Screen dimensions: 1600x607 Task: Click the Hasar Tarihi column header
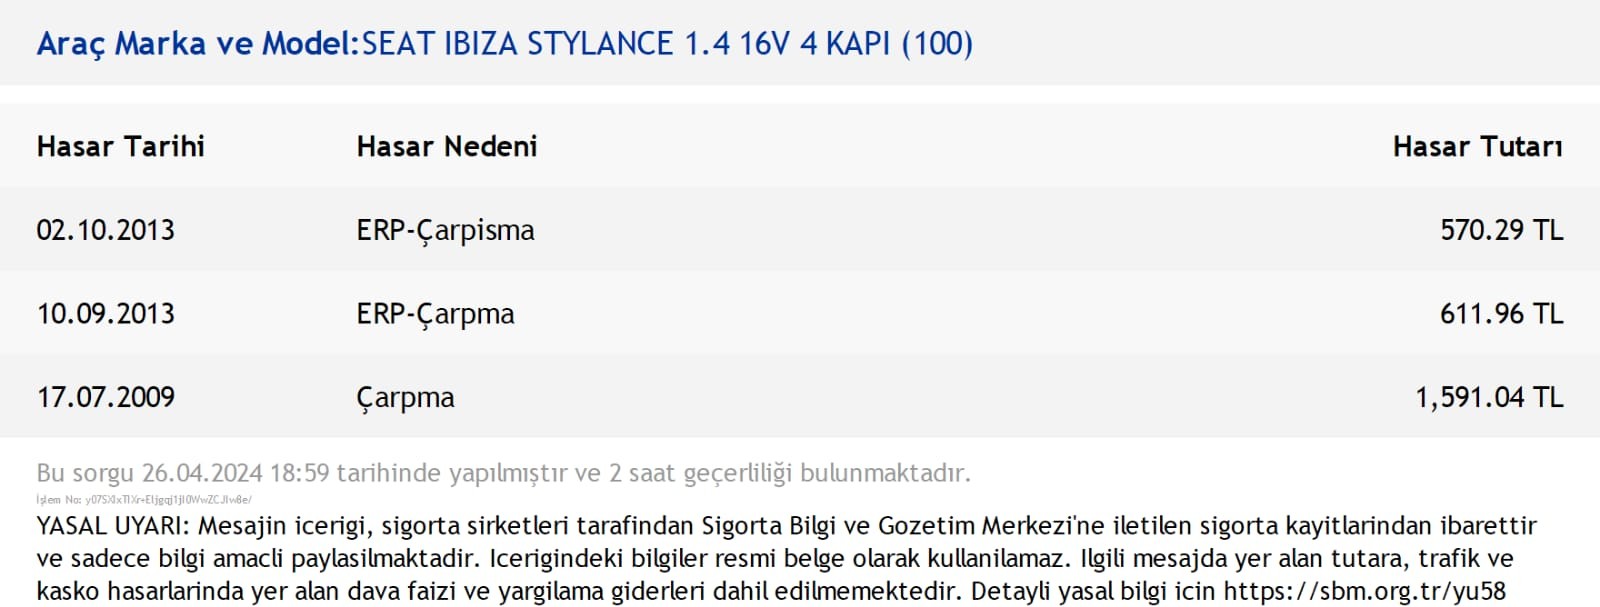coord(120,146)
